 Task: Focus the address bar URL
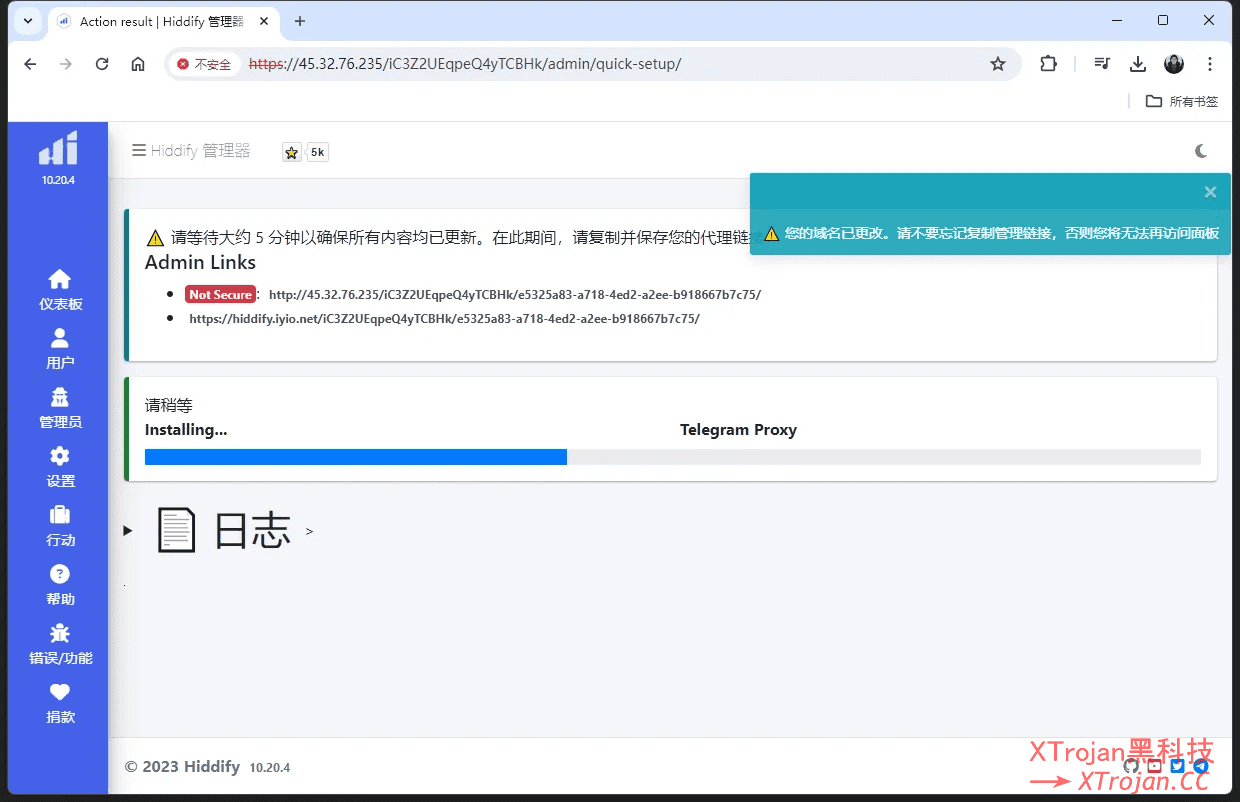coord(465,64)
